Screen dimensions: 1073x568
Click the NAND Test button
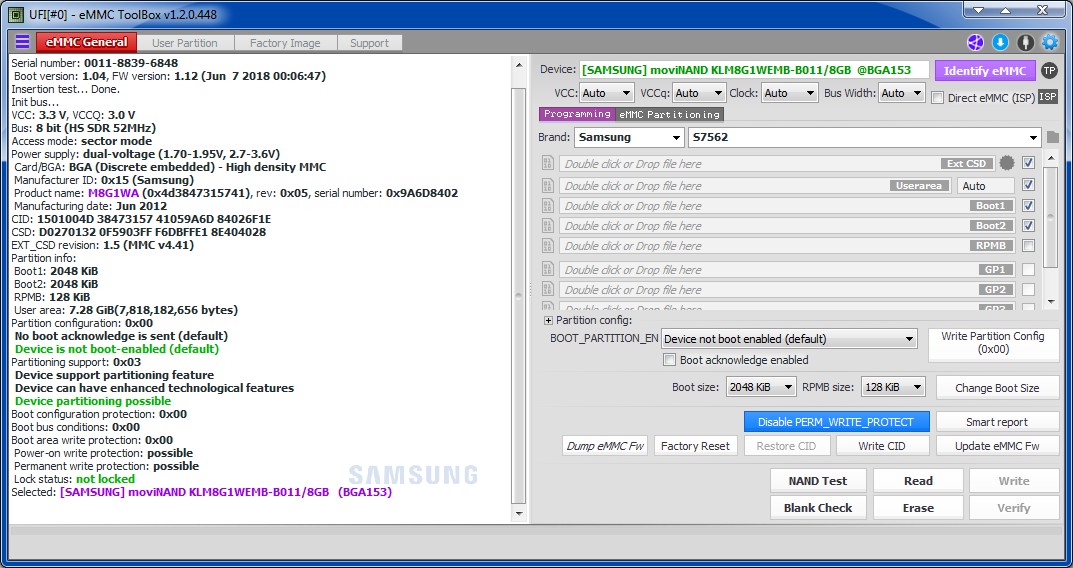(818, 481)
